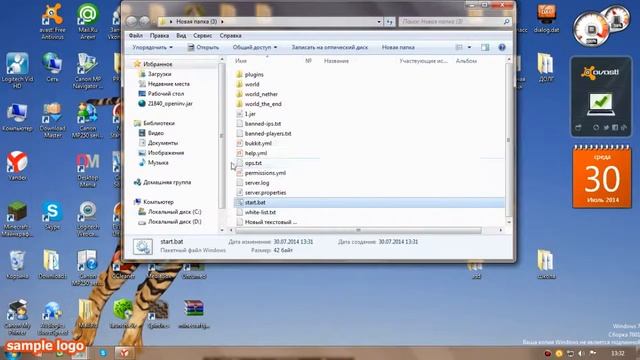Viewport: 640px width, 360px height.
Task: Select the plugins folder
Action: (254, 74)
